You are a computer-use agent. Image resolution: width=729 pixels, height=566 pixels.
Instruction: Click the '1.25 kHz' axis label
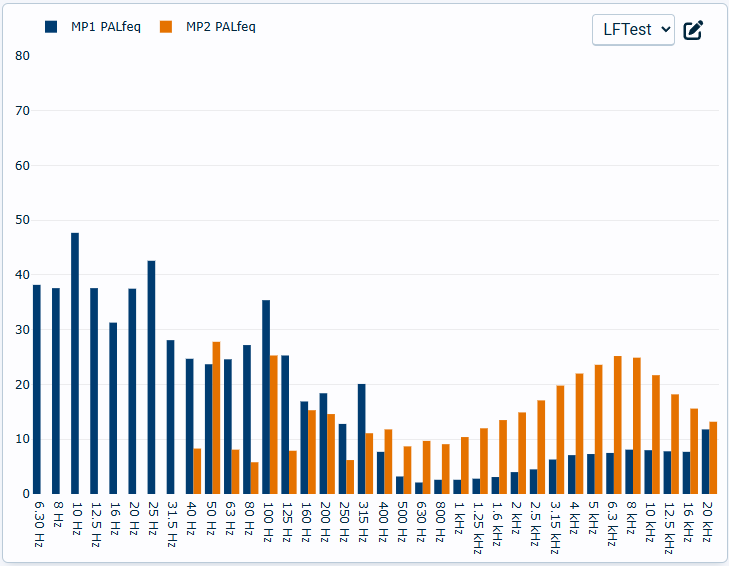pyautogui.click(x=478, y=527)
